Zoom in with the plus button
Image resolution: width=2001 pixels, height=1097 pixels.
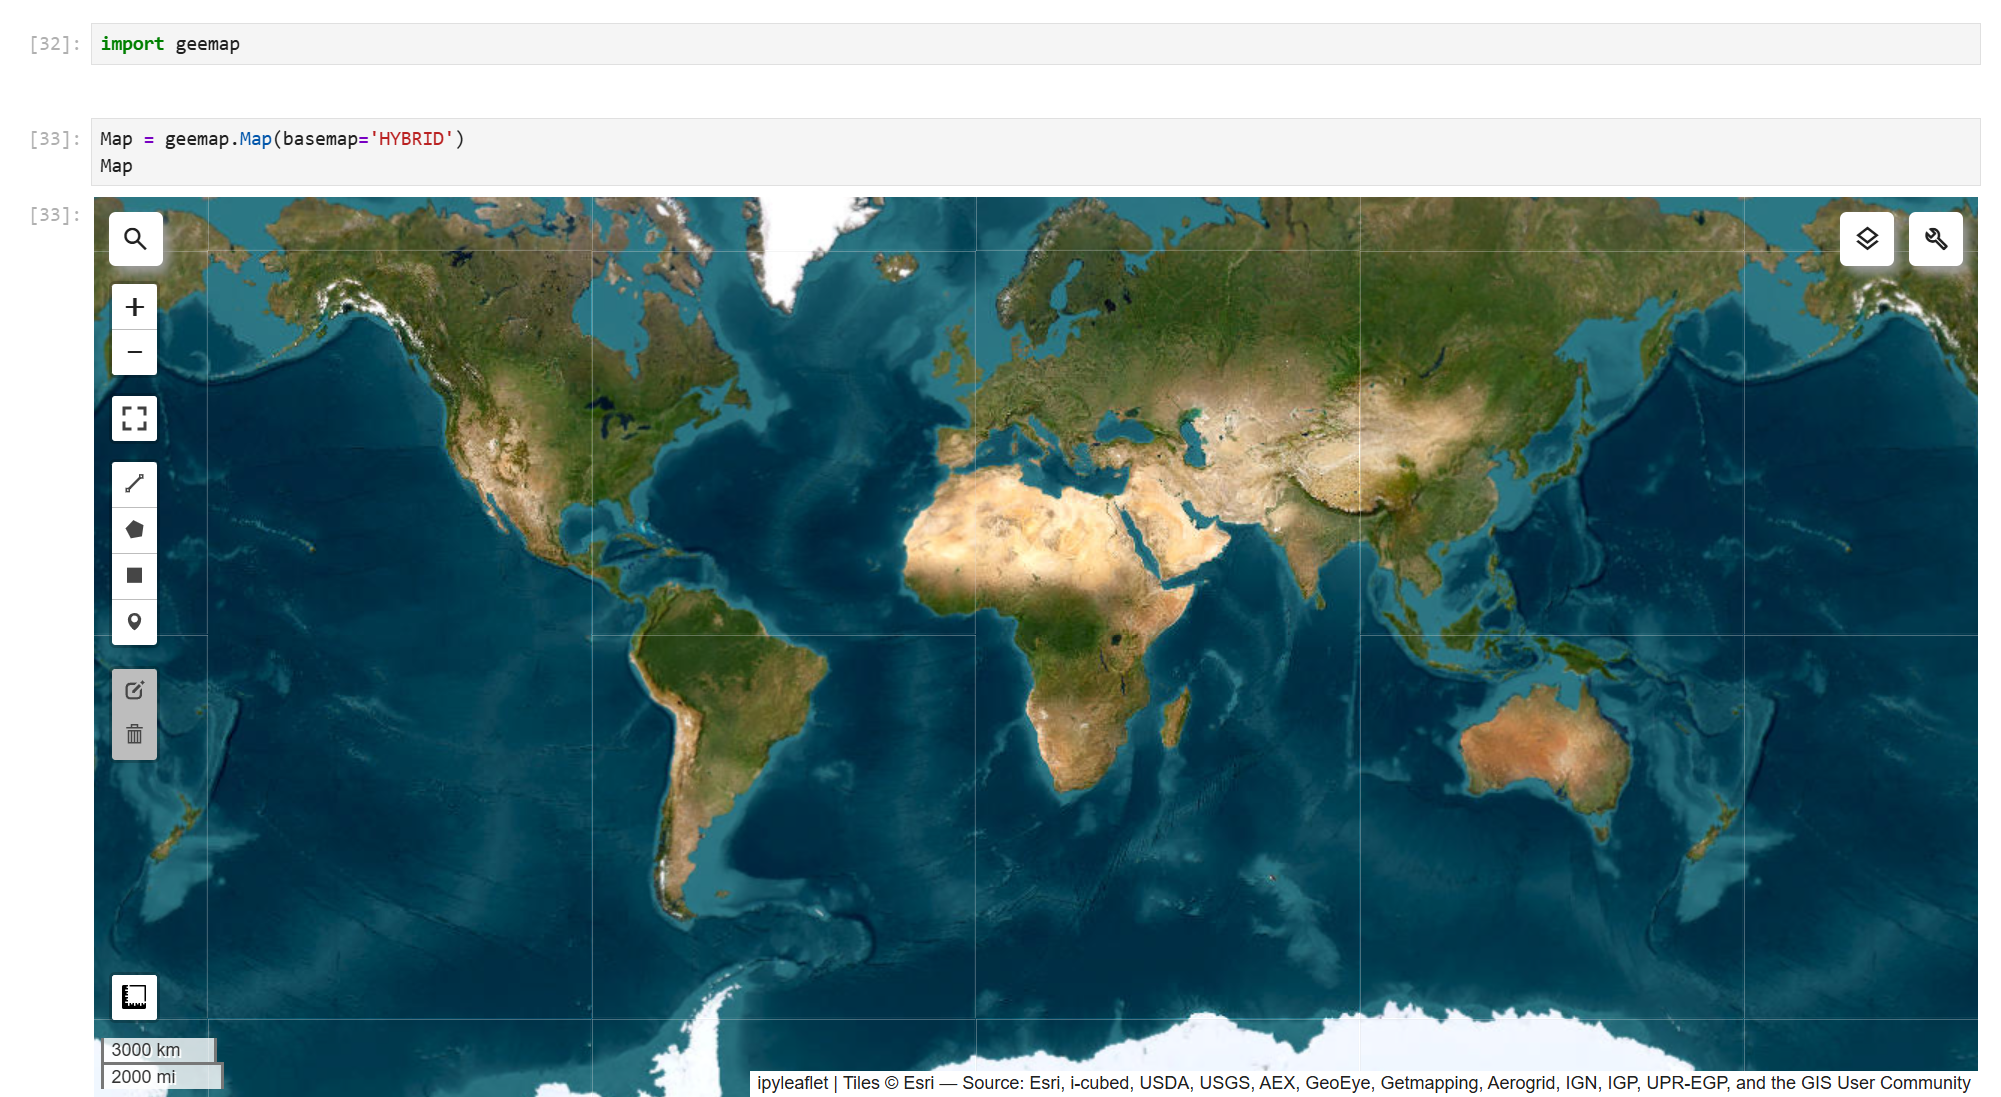click(x=135, y=307)
